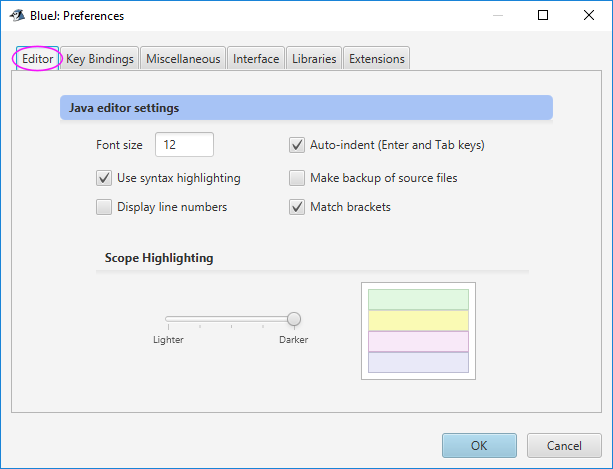Open the Key Bindings tab

[100, 59]
